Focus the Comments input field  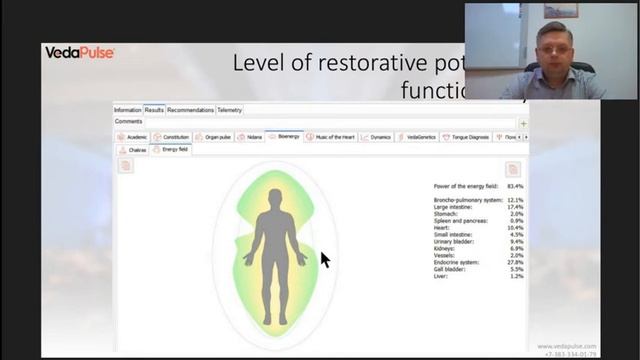point(330,123)
